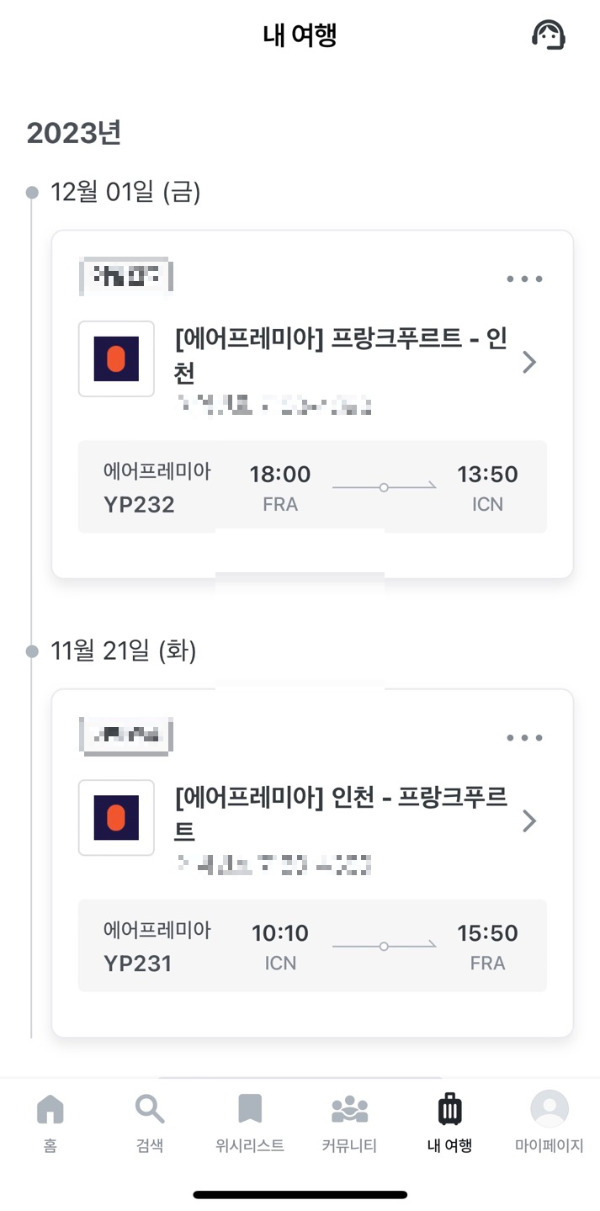Image resolution: width=600 pixels, height=1211 pixels.
Task: Open more options menu on the November 21 trip
Action: click(524, 737)
